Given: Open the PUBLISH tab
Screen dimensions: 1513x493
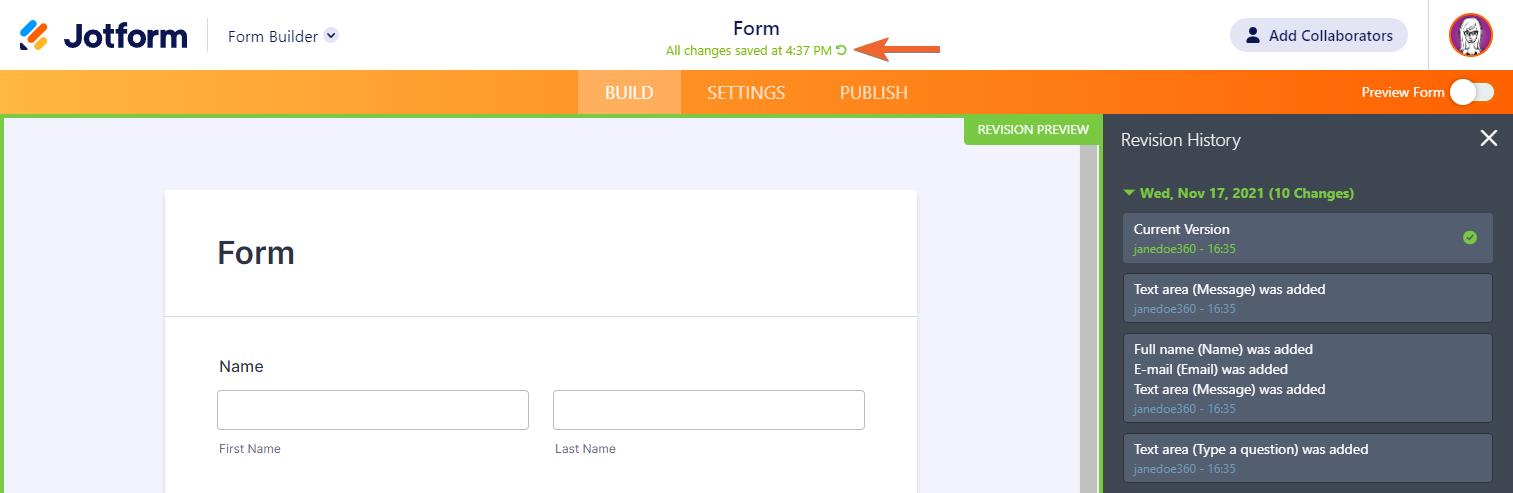Looking at the screenshot, I should click(x=873, y=93).
